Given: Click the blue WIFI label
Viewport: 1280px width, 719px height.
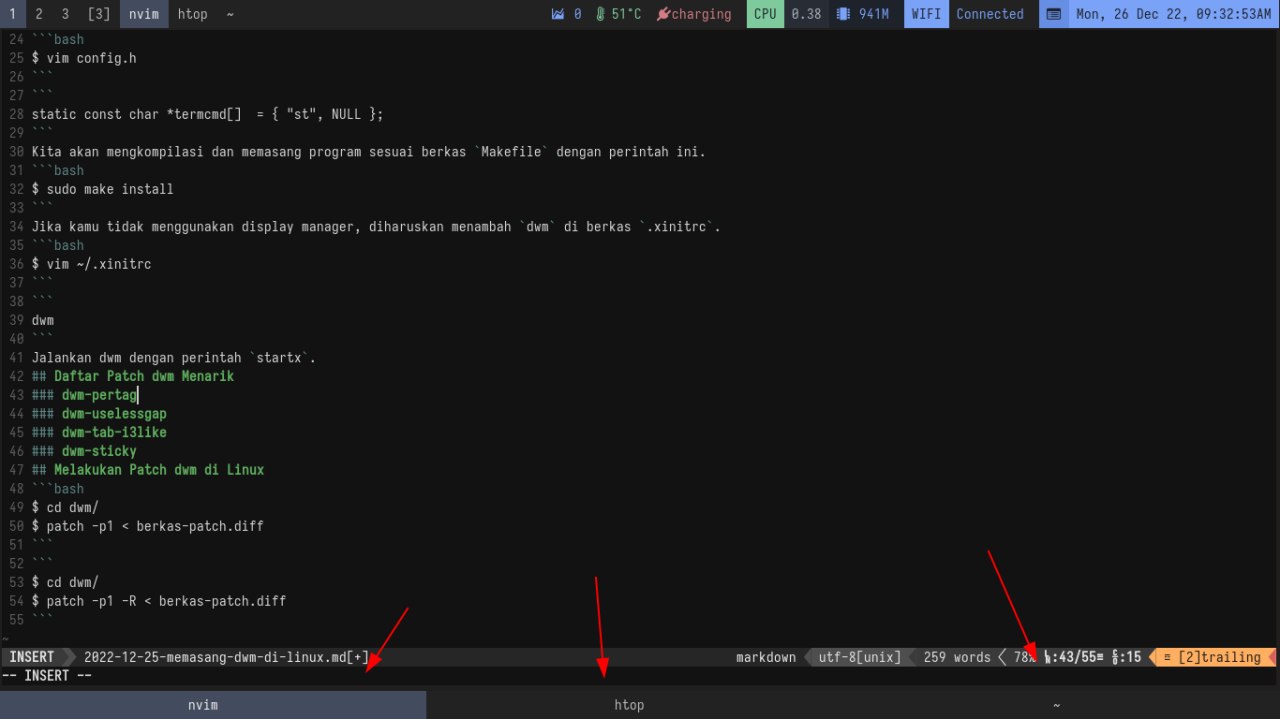Looking at the screenshot, I should (926, 14).
